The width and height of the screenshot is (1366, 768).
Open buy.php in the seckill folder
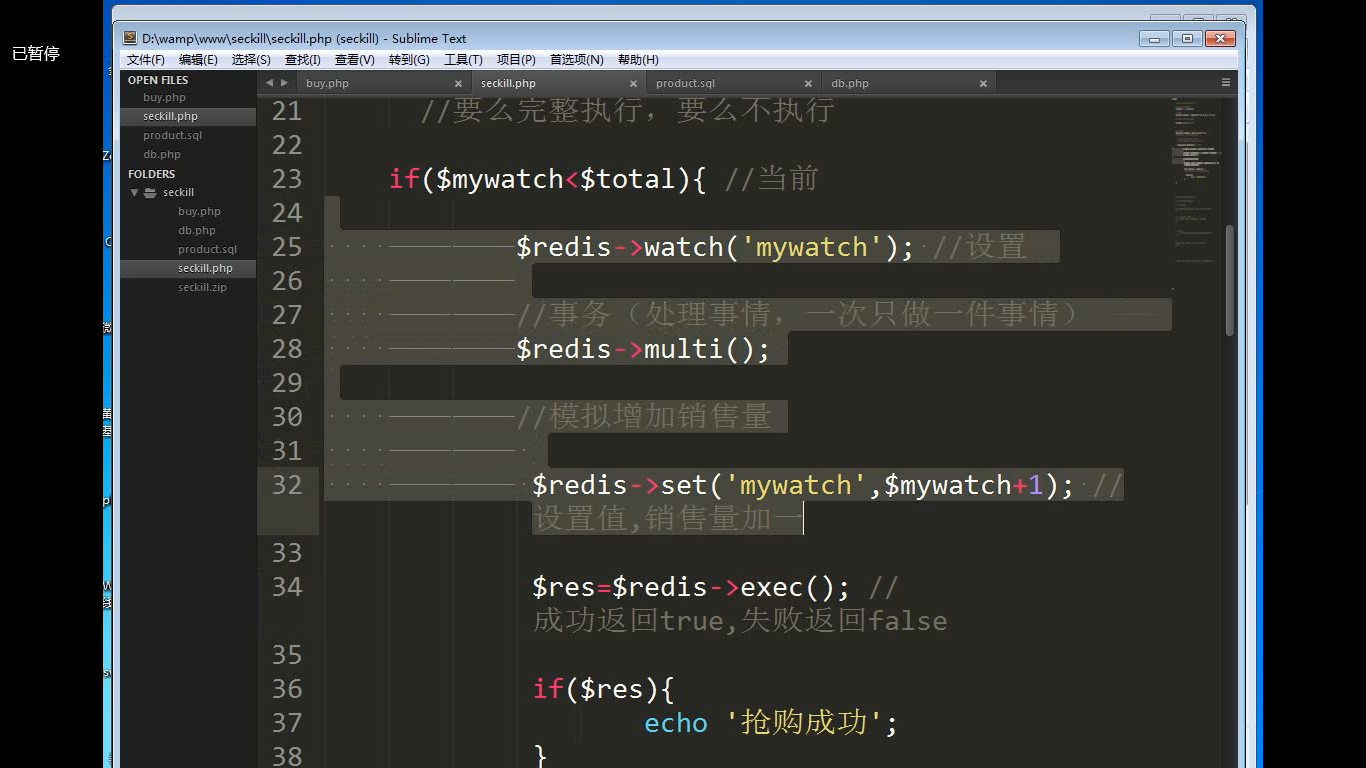(x=199, y=211)
